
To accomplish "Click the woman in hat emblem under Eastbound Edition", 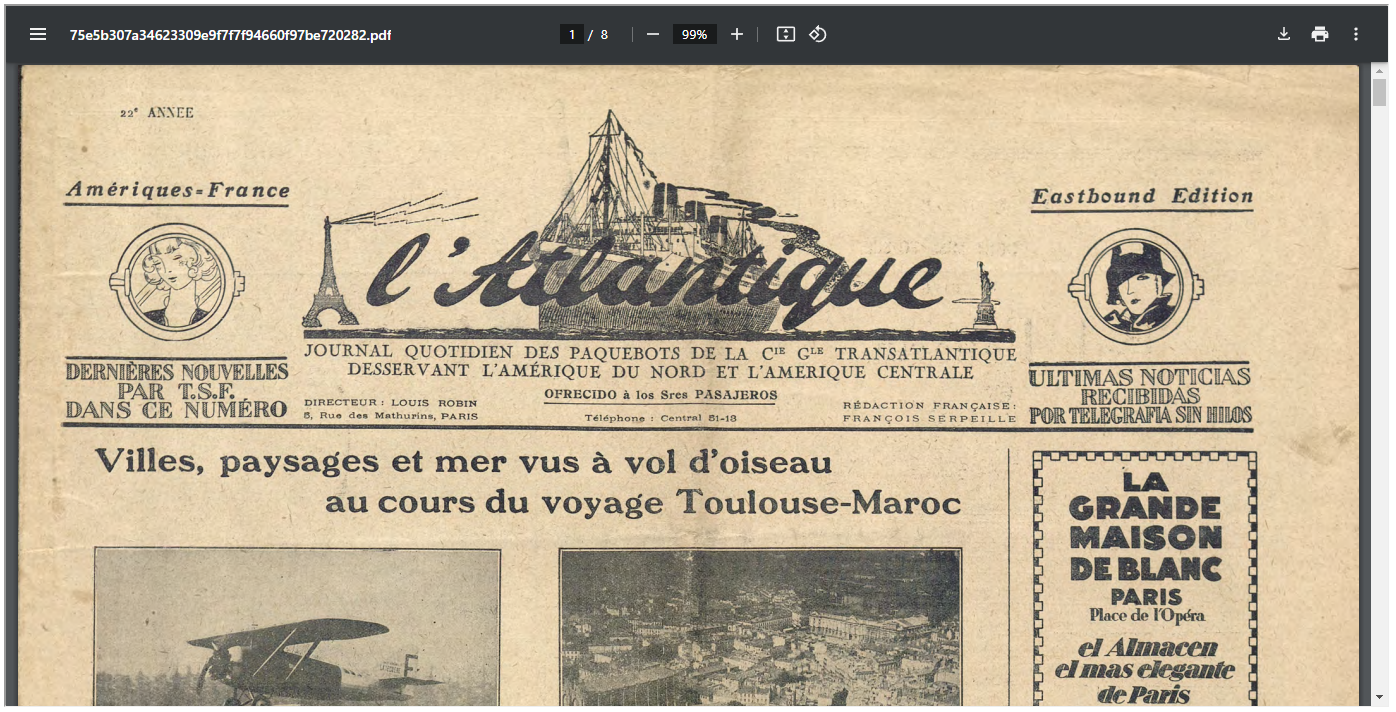I will [1136, 287].
